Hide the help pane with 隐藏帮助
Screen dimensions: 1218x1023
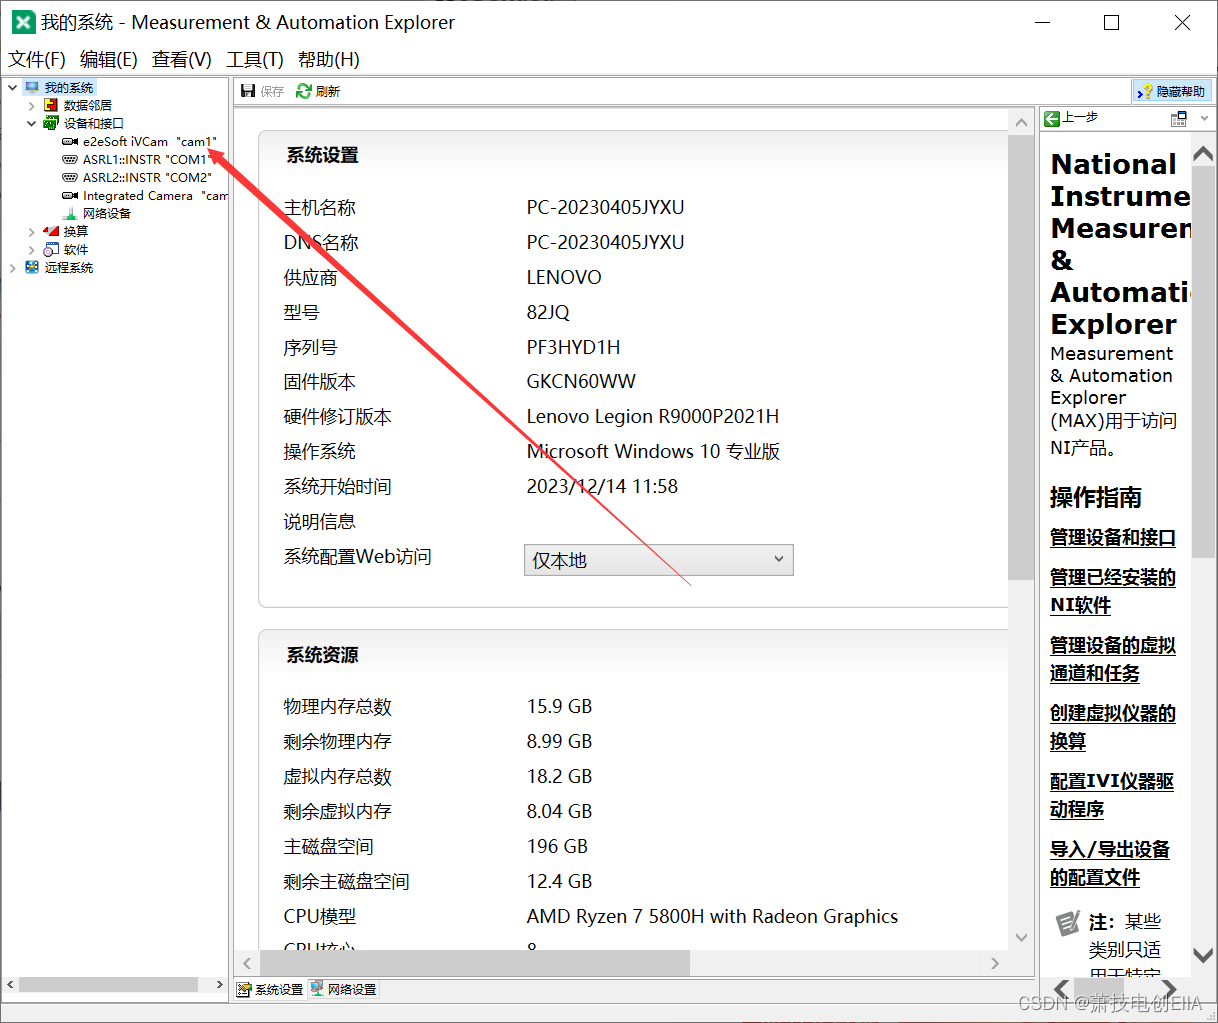pos(1172,91)
